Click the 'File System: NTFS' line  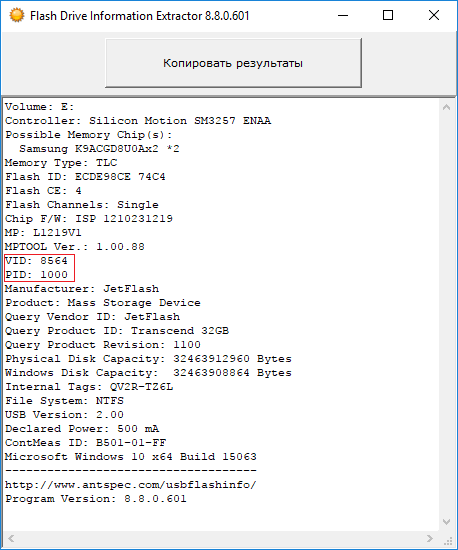point(64,401)
